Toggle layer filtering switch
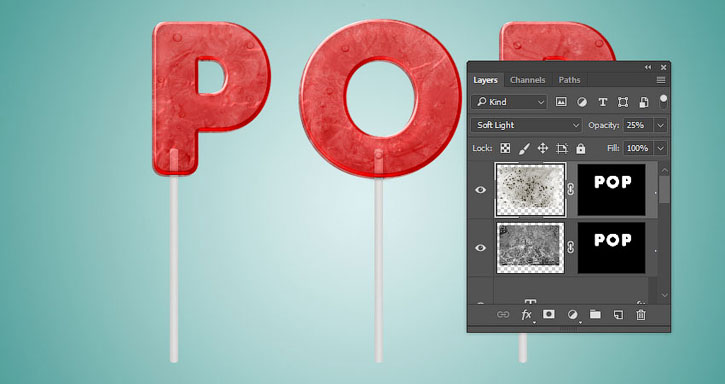The image size is (725, 384). coord(664,102)
